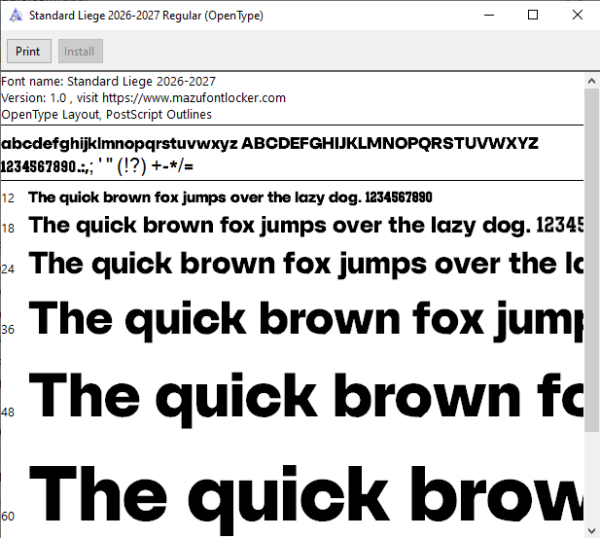Click the Version 1.0 mazufontlocker.com line

[x=143, y=98]
